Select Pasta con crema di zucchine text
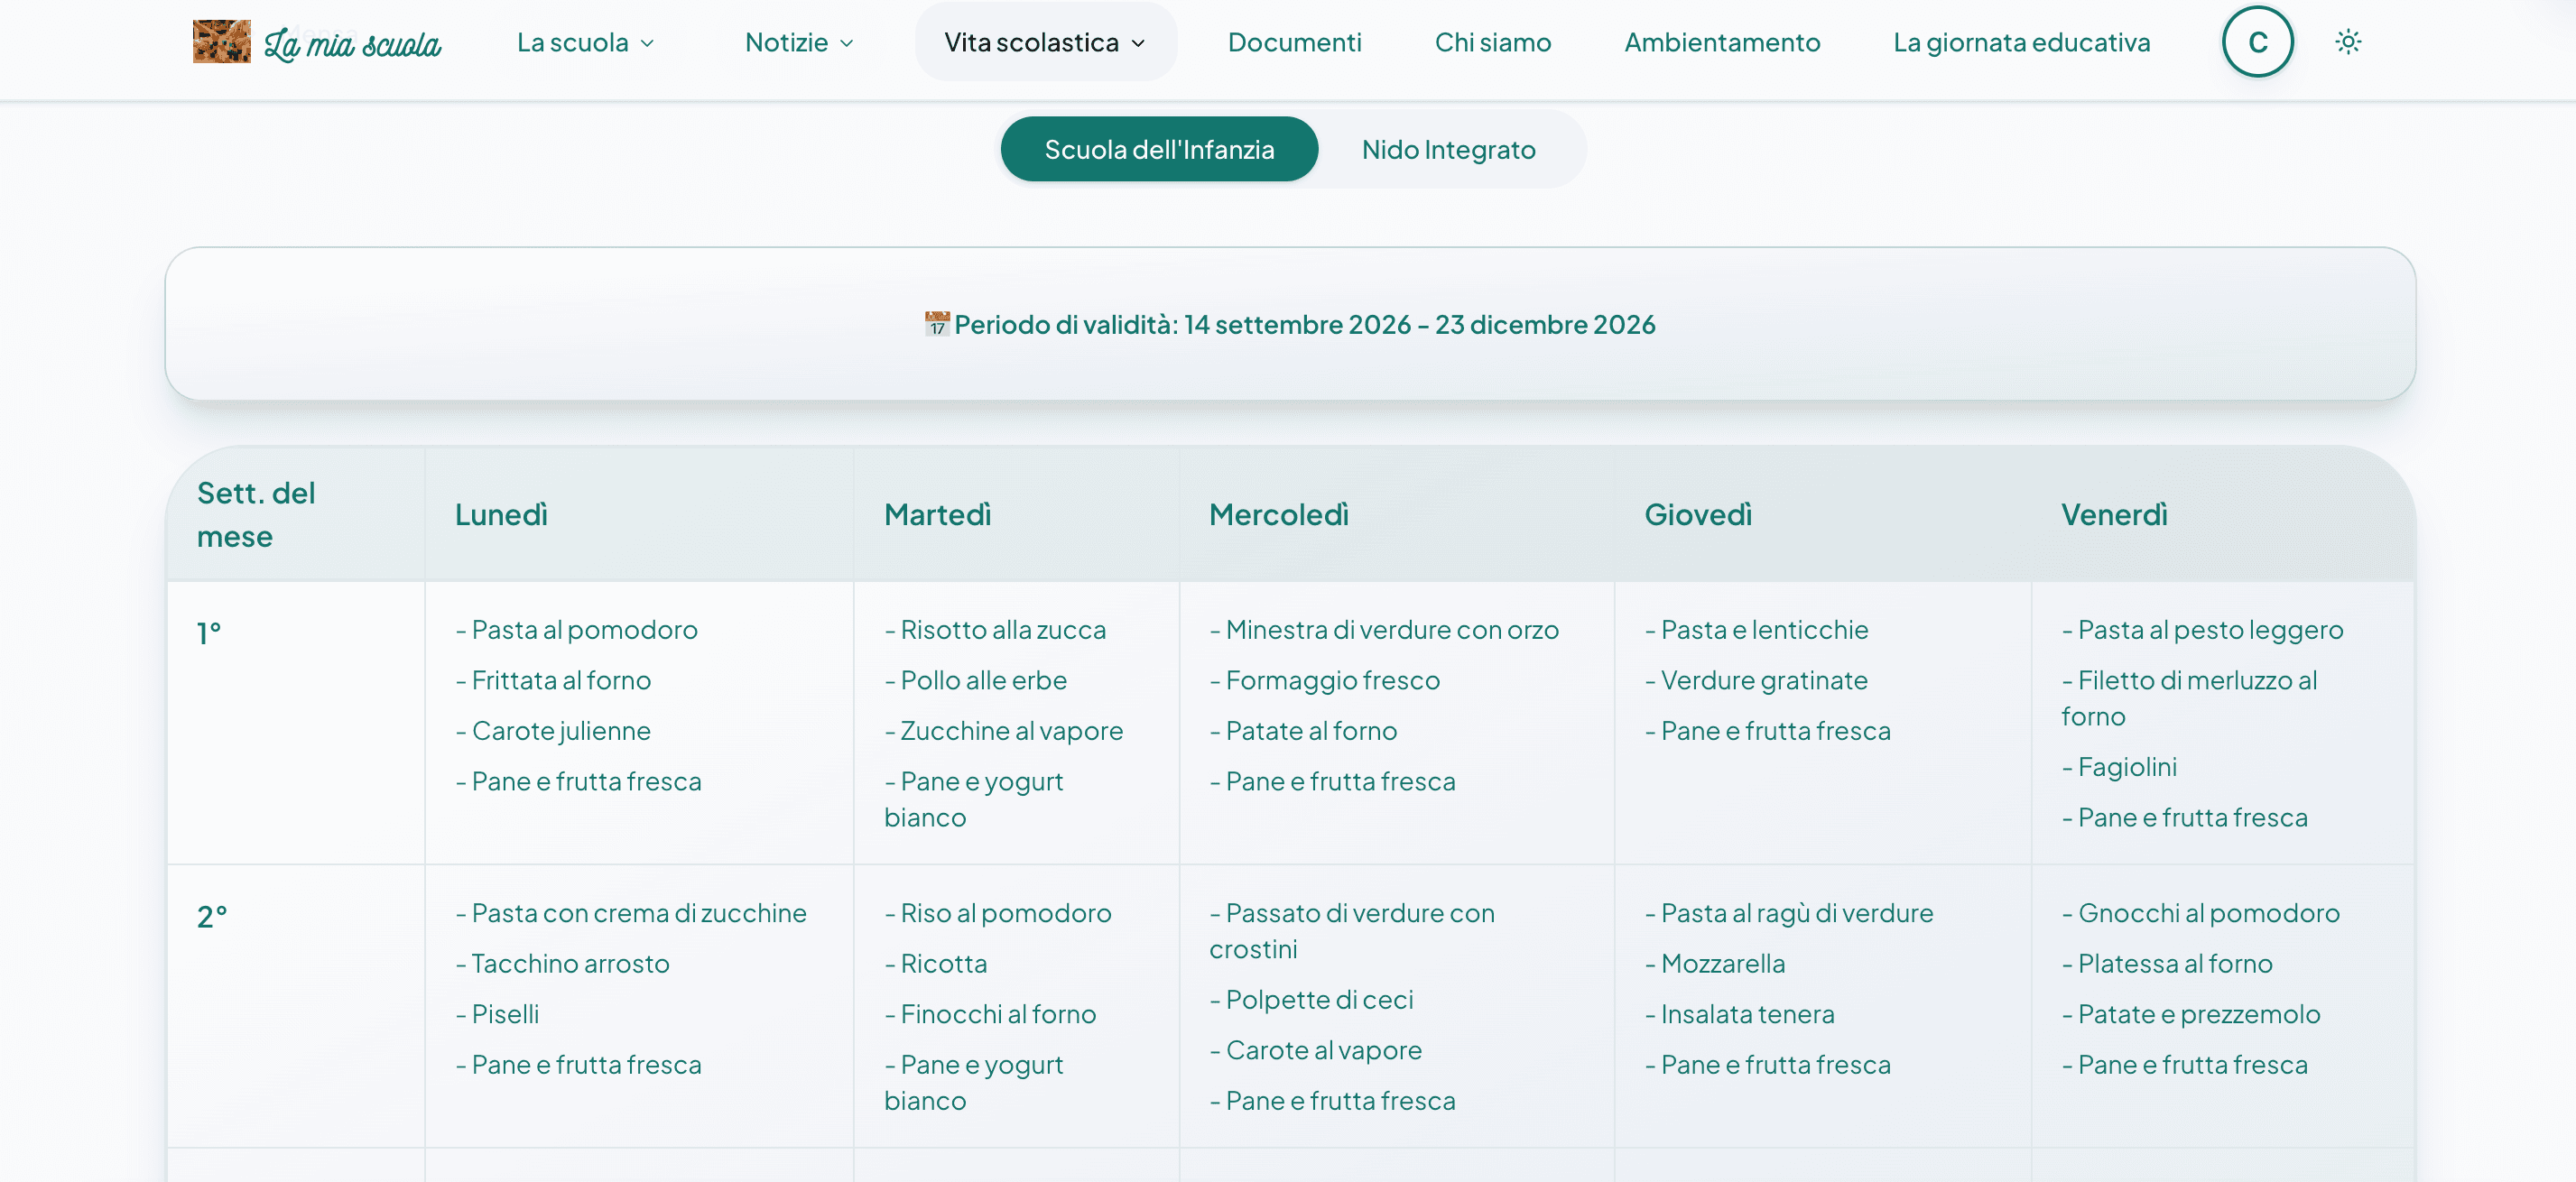 tap(631, 912)
